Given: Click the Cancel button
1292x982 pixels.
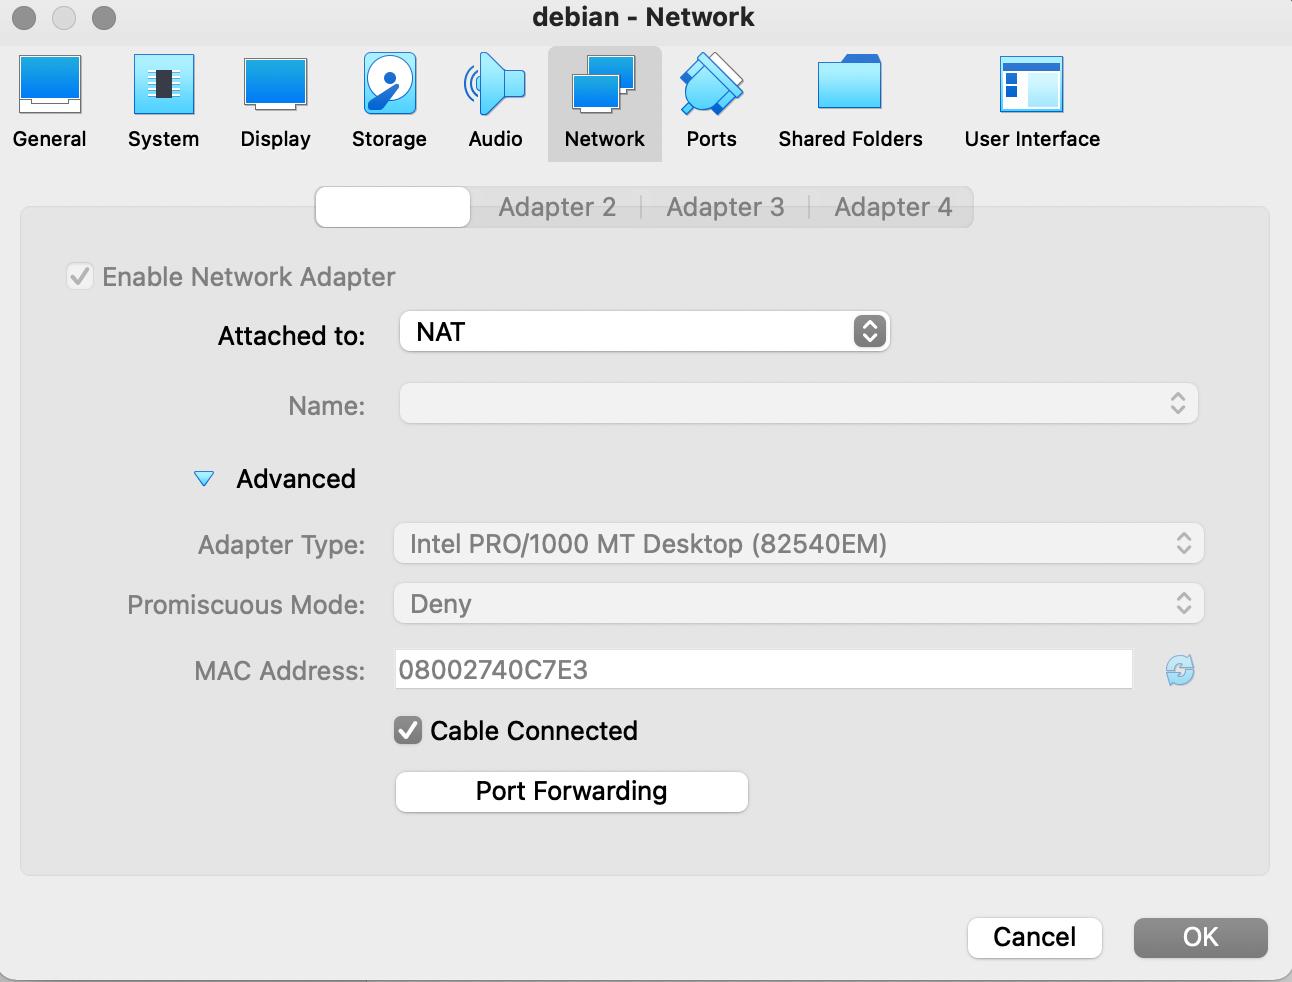Looking at the screenshot, I should coord(1035,937).
